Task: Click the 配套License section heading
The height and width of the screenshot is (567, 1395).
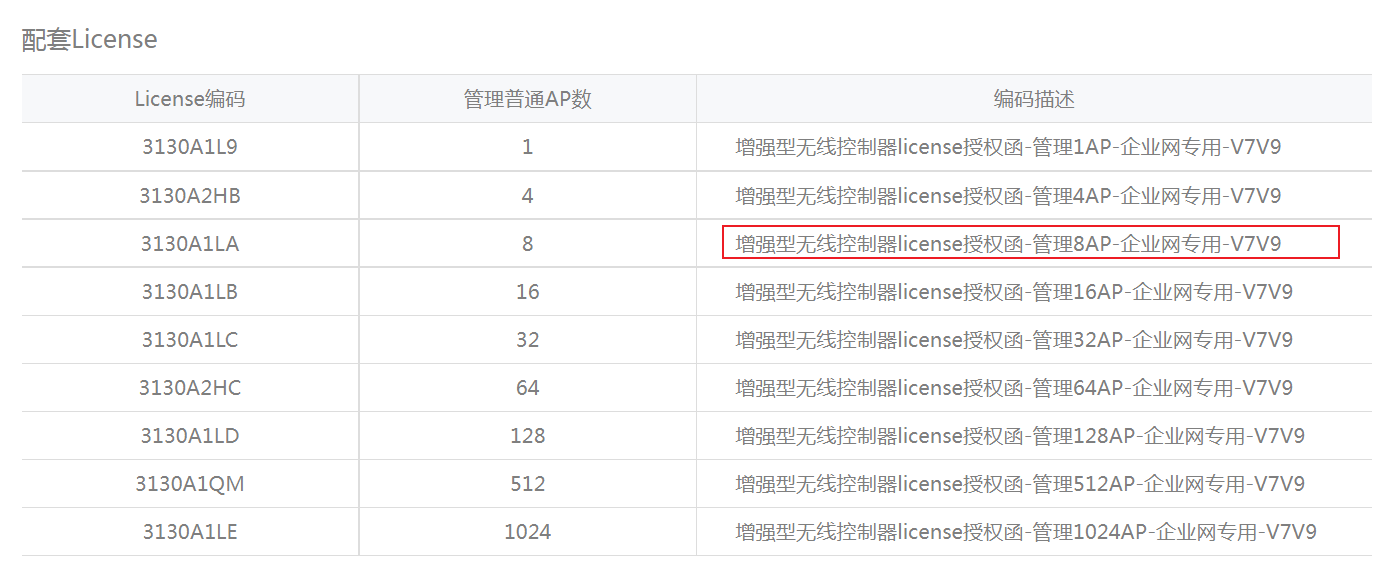Action: [x=90, y=40]
